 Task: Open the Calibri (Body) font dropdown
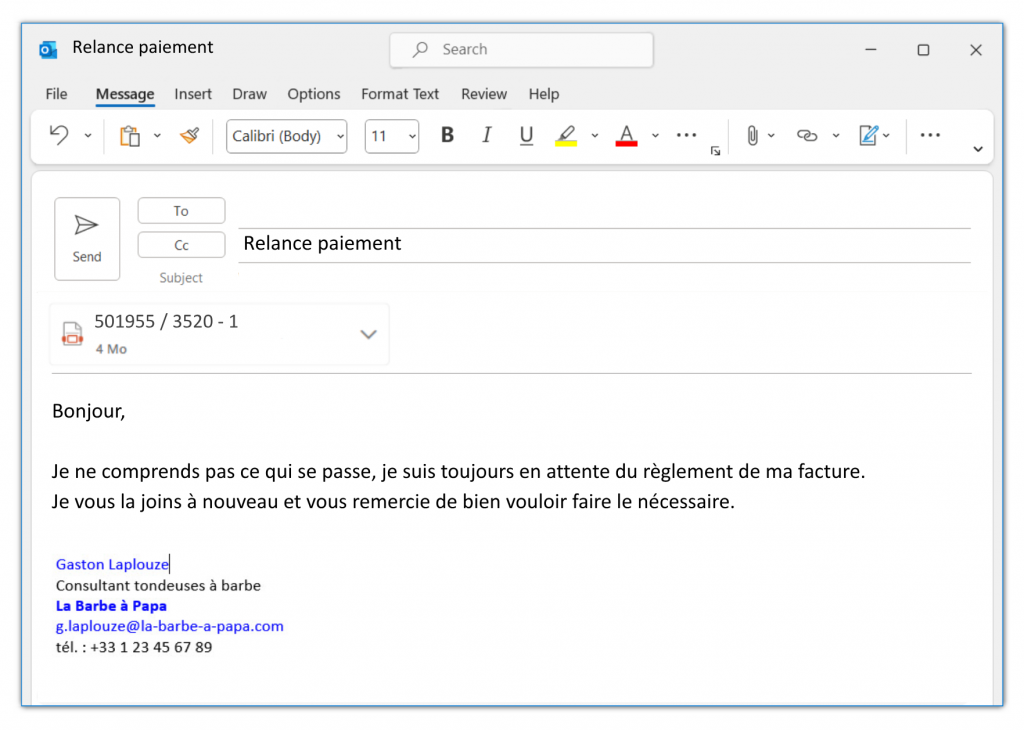[286, 136]
